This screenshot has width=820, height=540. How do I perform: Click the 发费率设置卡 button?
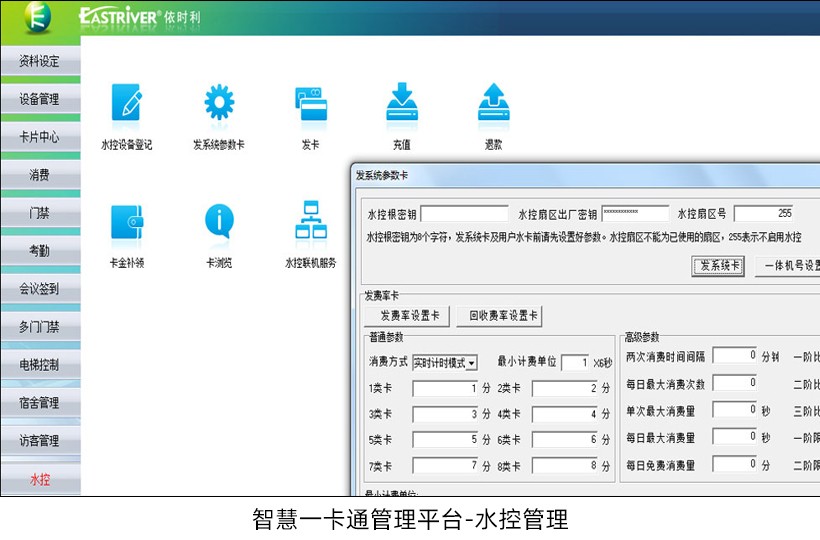coord(407,316)
